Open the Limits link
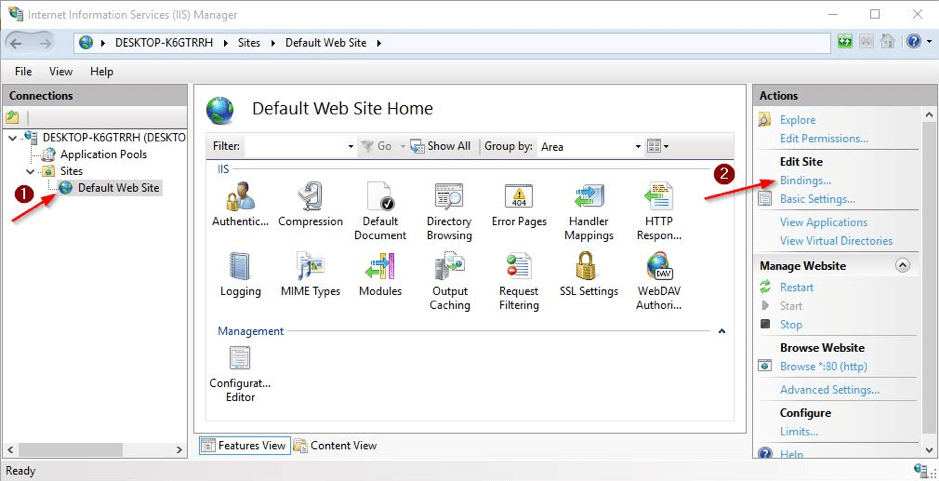Image resolution: width=939 pixels, height=481 pixels. [799, 431]
